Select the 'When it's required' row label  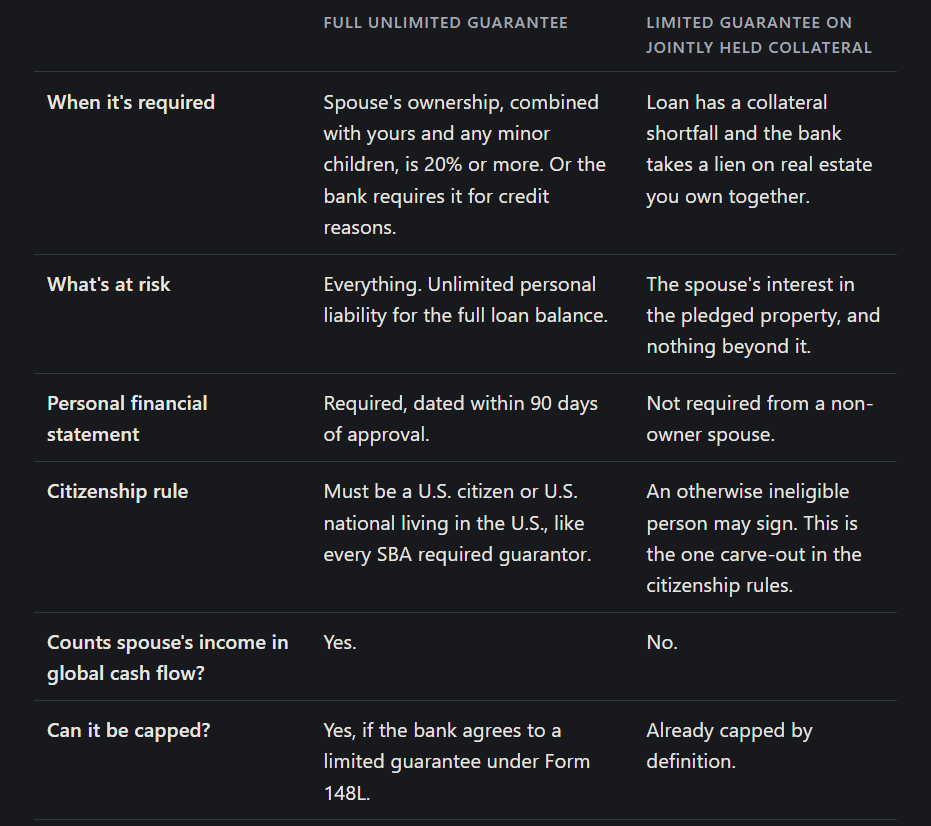click(131, 102)
